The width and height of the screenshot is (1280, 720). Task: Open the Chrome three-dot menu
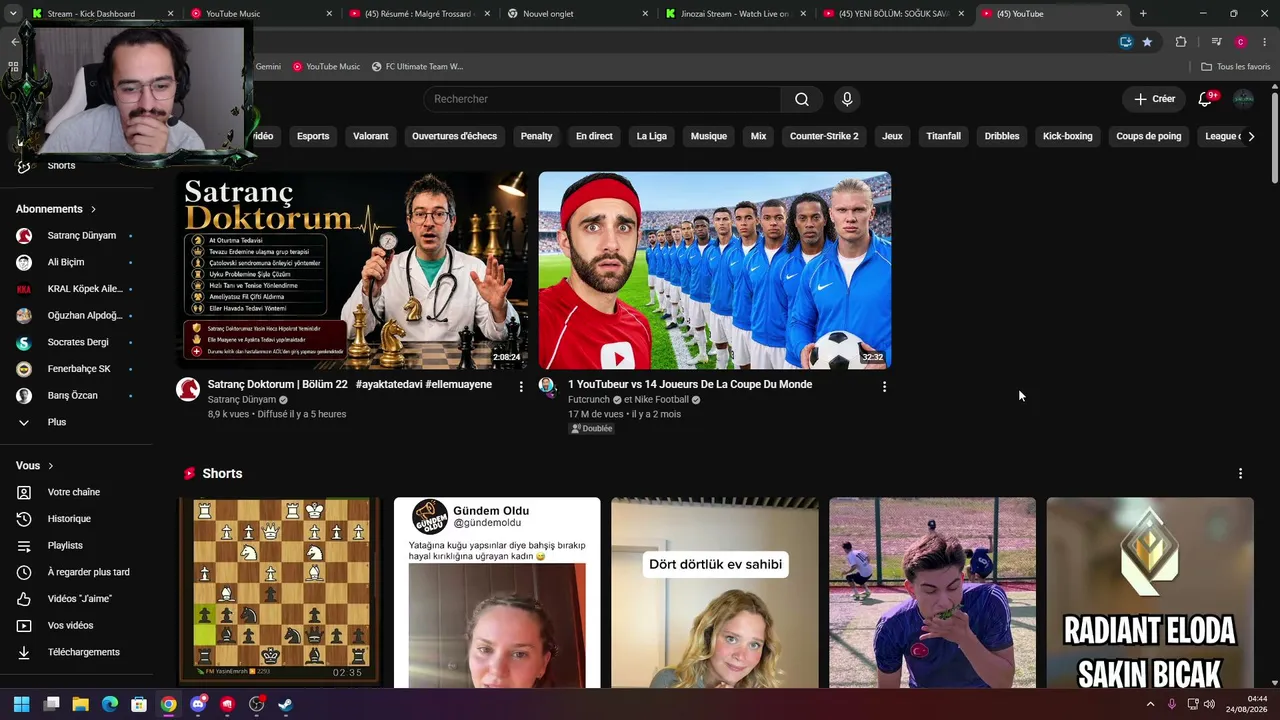(1263, 42)
